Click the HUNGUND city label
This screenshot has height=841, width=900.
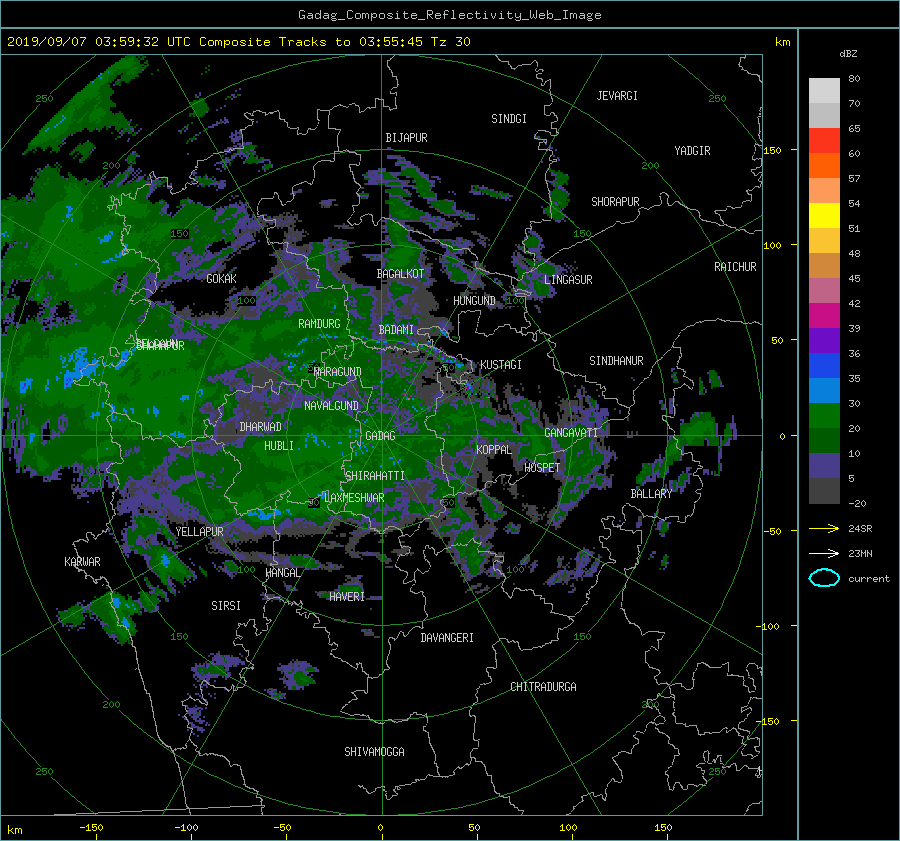pyautogui.click(x=474, y=301)
